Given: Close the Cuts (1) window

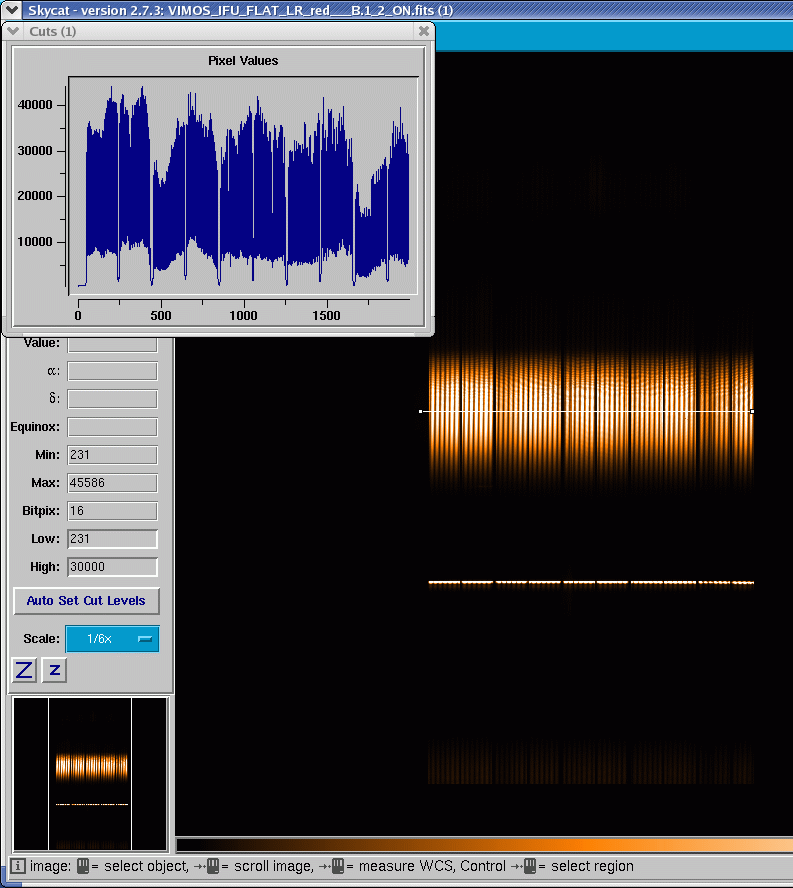Looking at the screenshot, I should (x=424, y=31).
